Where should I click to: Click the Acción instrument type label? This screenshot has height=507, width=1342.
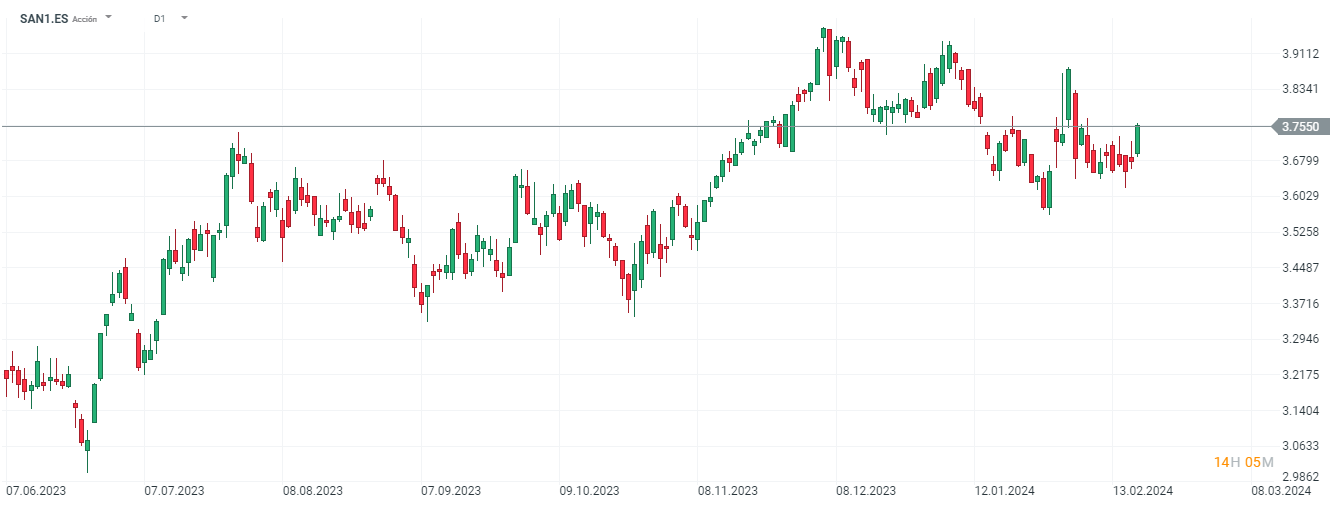pyautogui.click(x=85, y=19)
